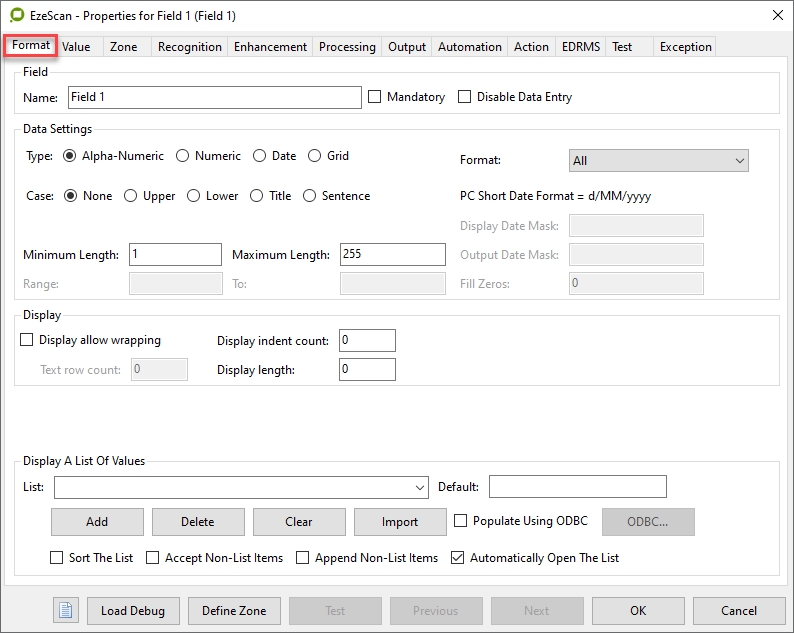Click the Load Debug button
794x633 pixels.
click(133, 610)
